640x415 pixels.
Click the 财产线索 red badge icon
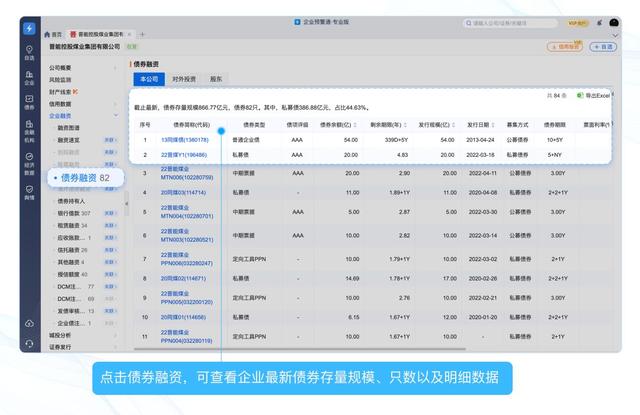pyautogui.click(x=75, y=92)
